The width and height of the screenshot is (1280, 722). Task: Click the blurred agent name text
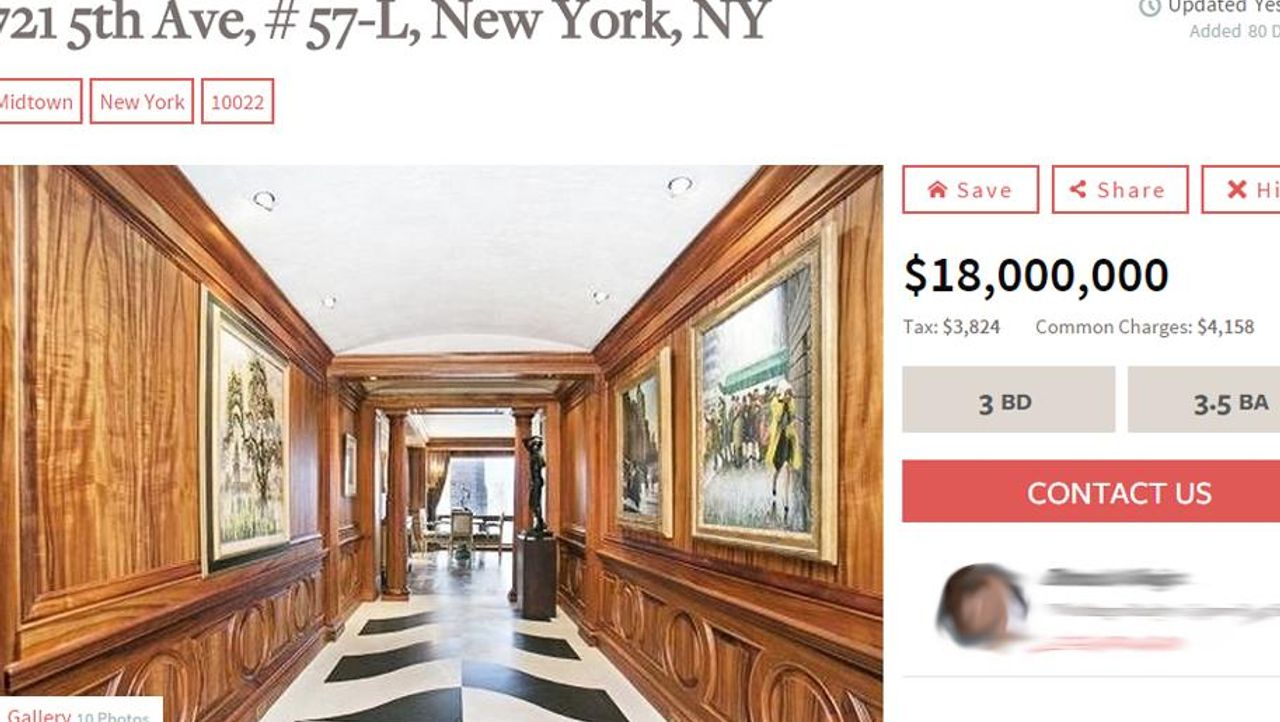(1115, 578)
